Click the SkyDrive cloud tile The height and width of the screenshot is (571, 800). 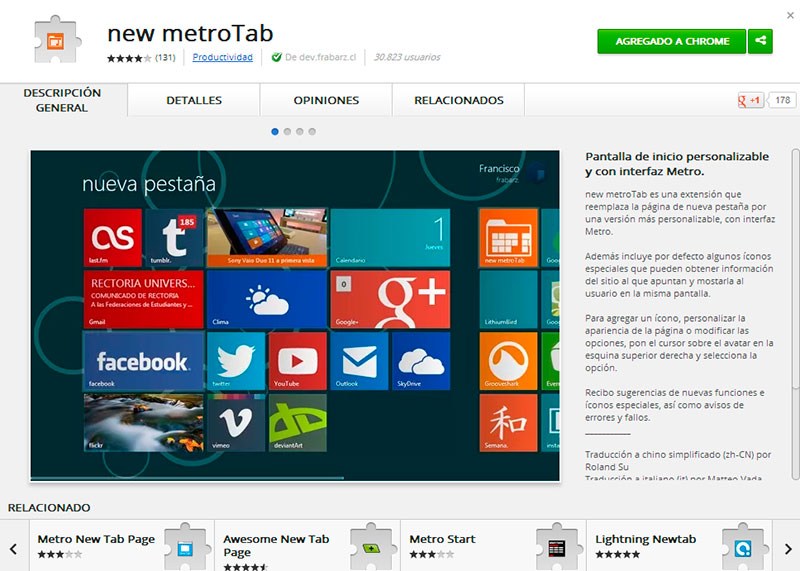(421, 361)
